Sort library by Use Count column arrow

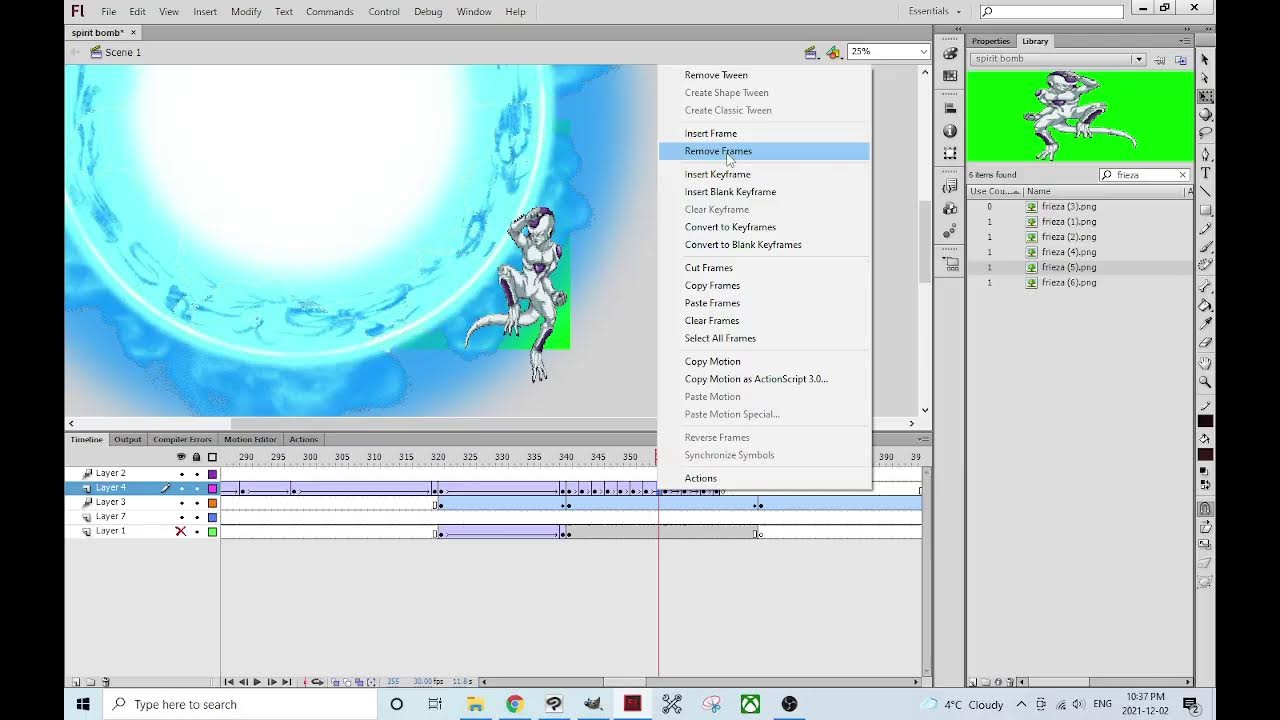(x=1017, y=191)
